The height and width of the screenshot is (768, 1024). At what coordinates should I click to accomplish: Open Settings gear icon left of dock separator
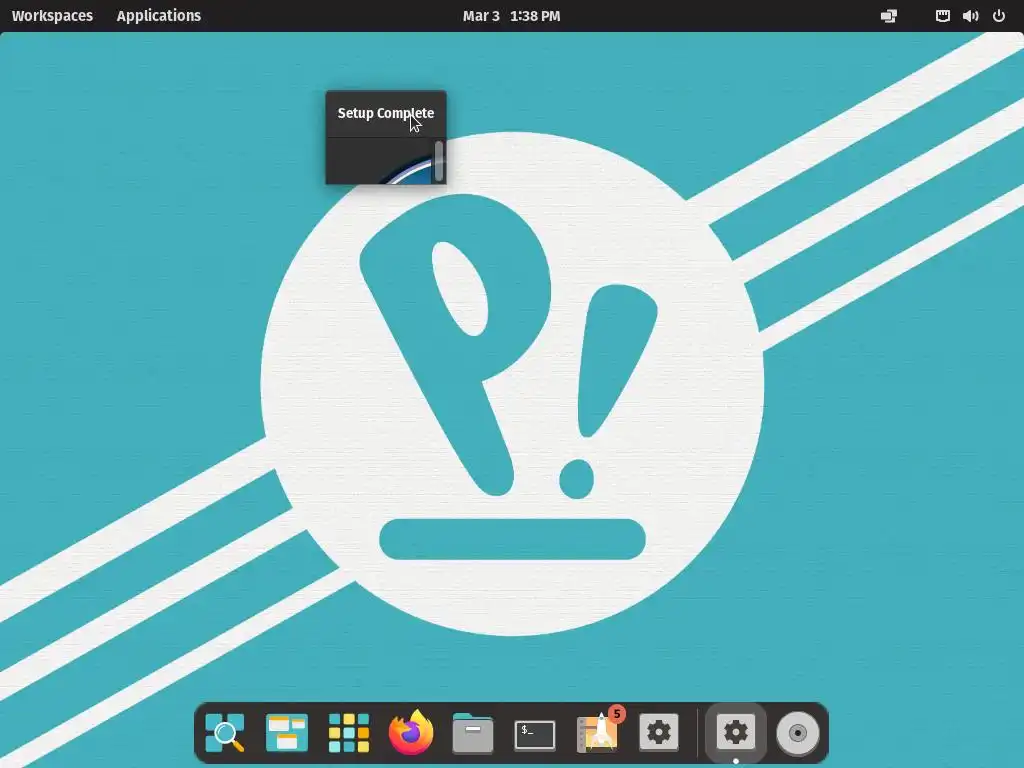coord(658,732)
